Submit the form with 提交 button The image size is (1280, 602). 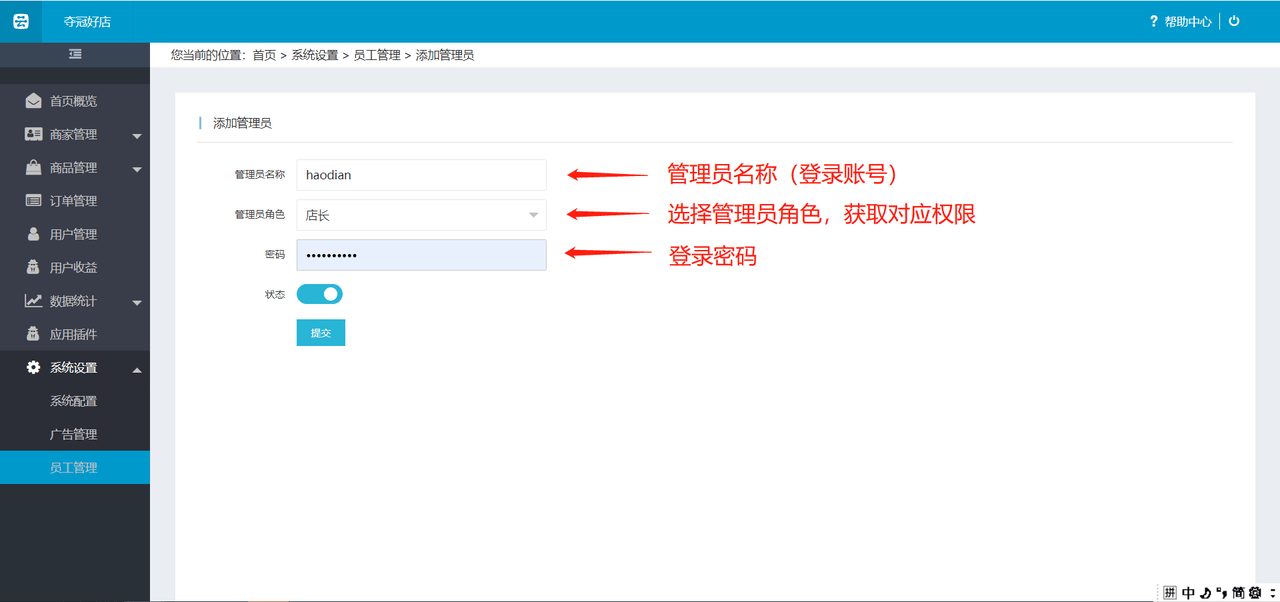(321, 333)
